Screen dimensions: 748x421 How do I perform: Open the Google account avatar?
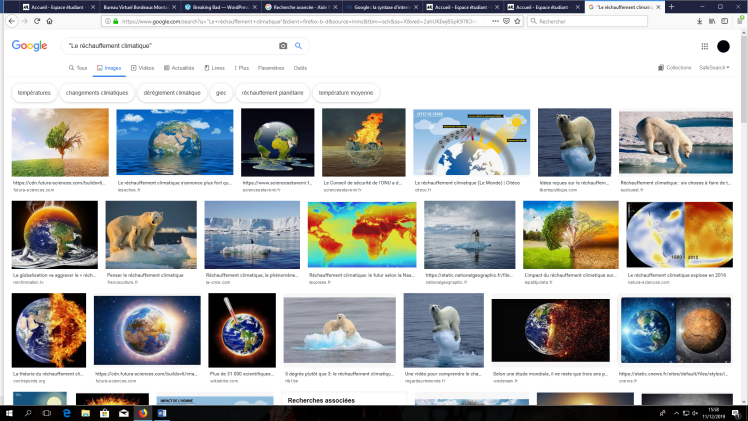click(724, 46)
